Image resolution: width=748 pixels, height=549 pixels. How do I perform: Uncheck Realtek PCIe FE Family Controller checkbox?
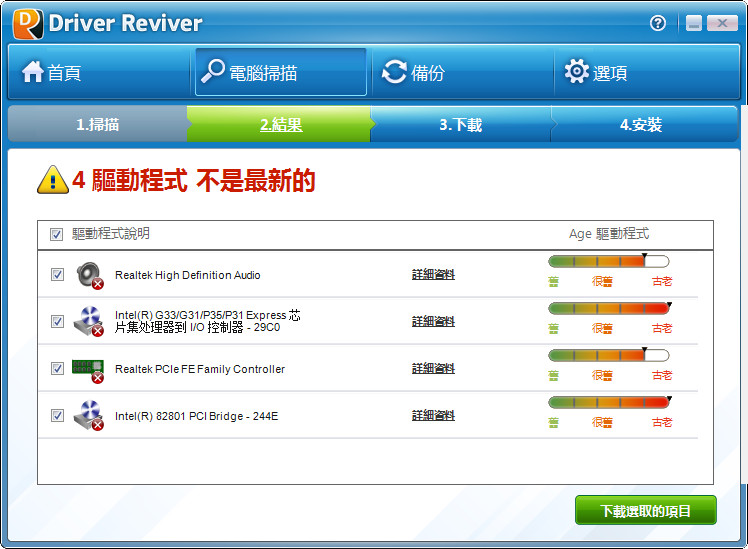(57, 369)
